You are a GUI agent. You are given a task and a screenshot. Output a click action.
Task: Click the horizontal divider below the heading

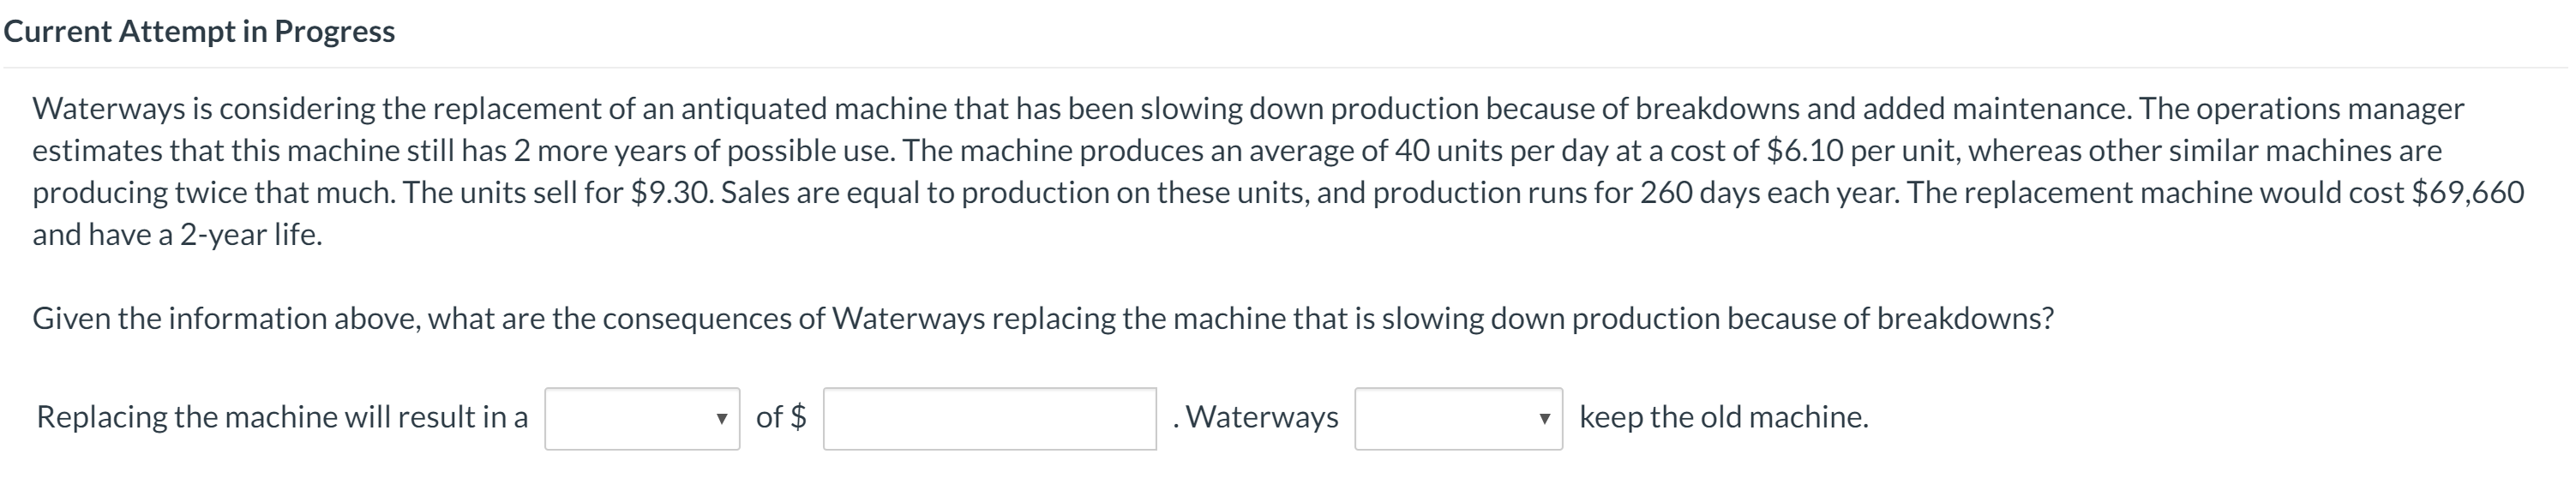tap(1288, 68)
